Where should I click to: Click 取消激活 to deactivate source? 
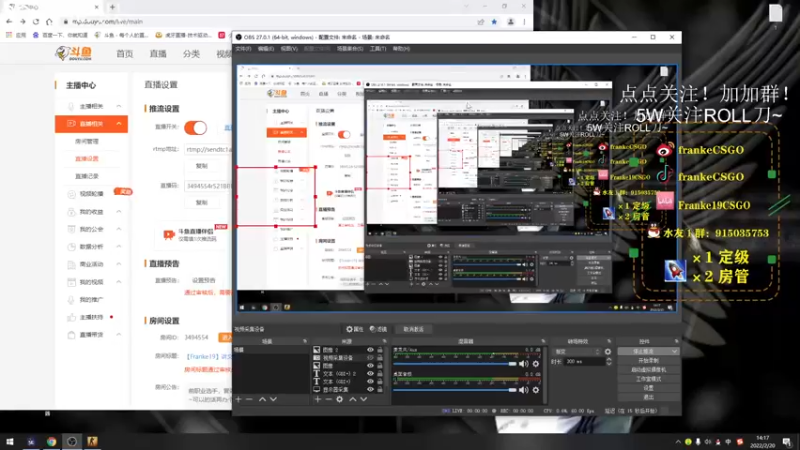pos(413,329)
